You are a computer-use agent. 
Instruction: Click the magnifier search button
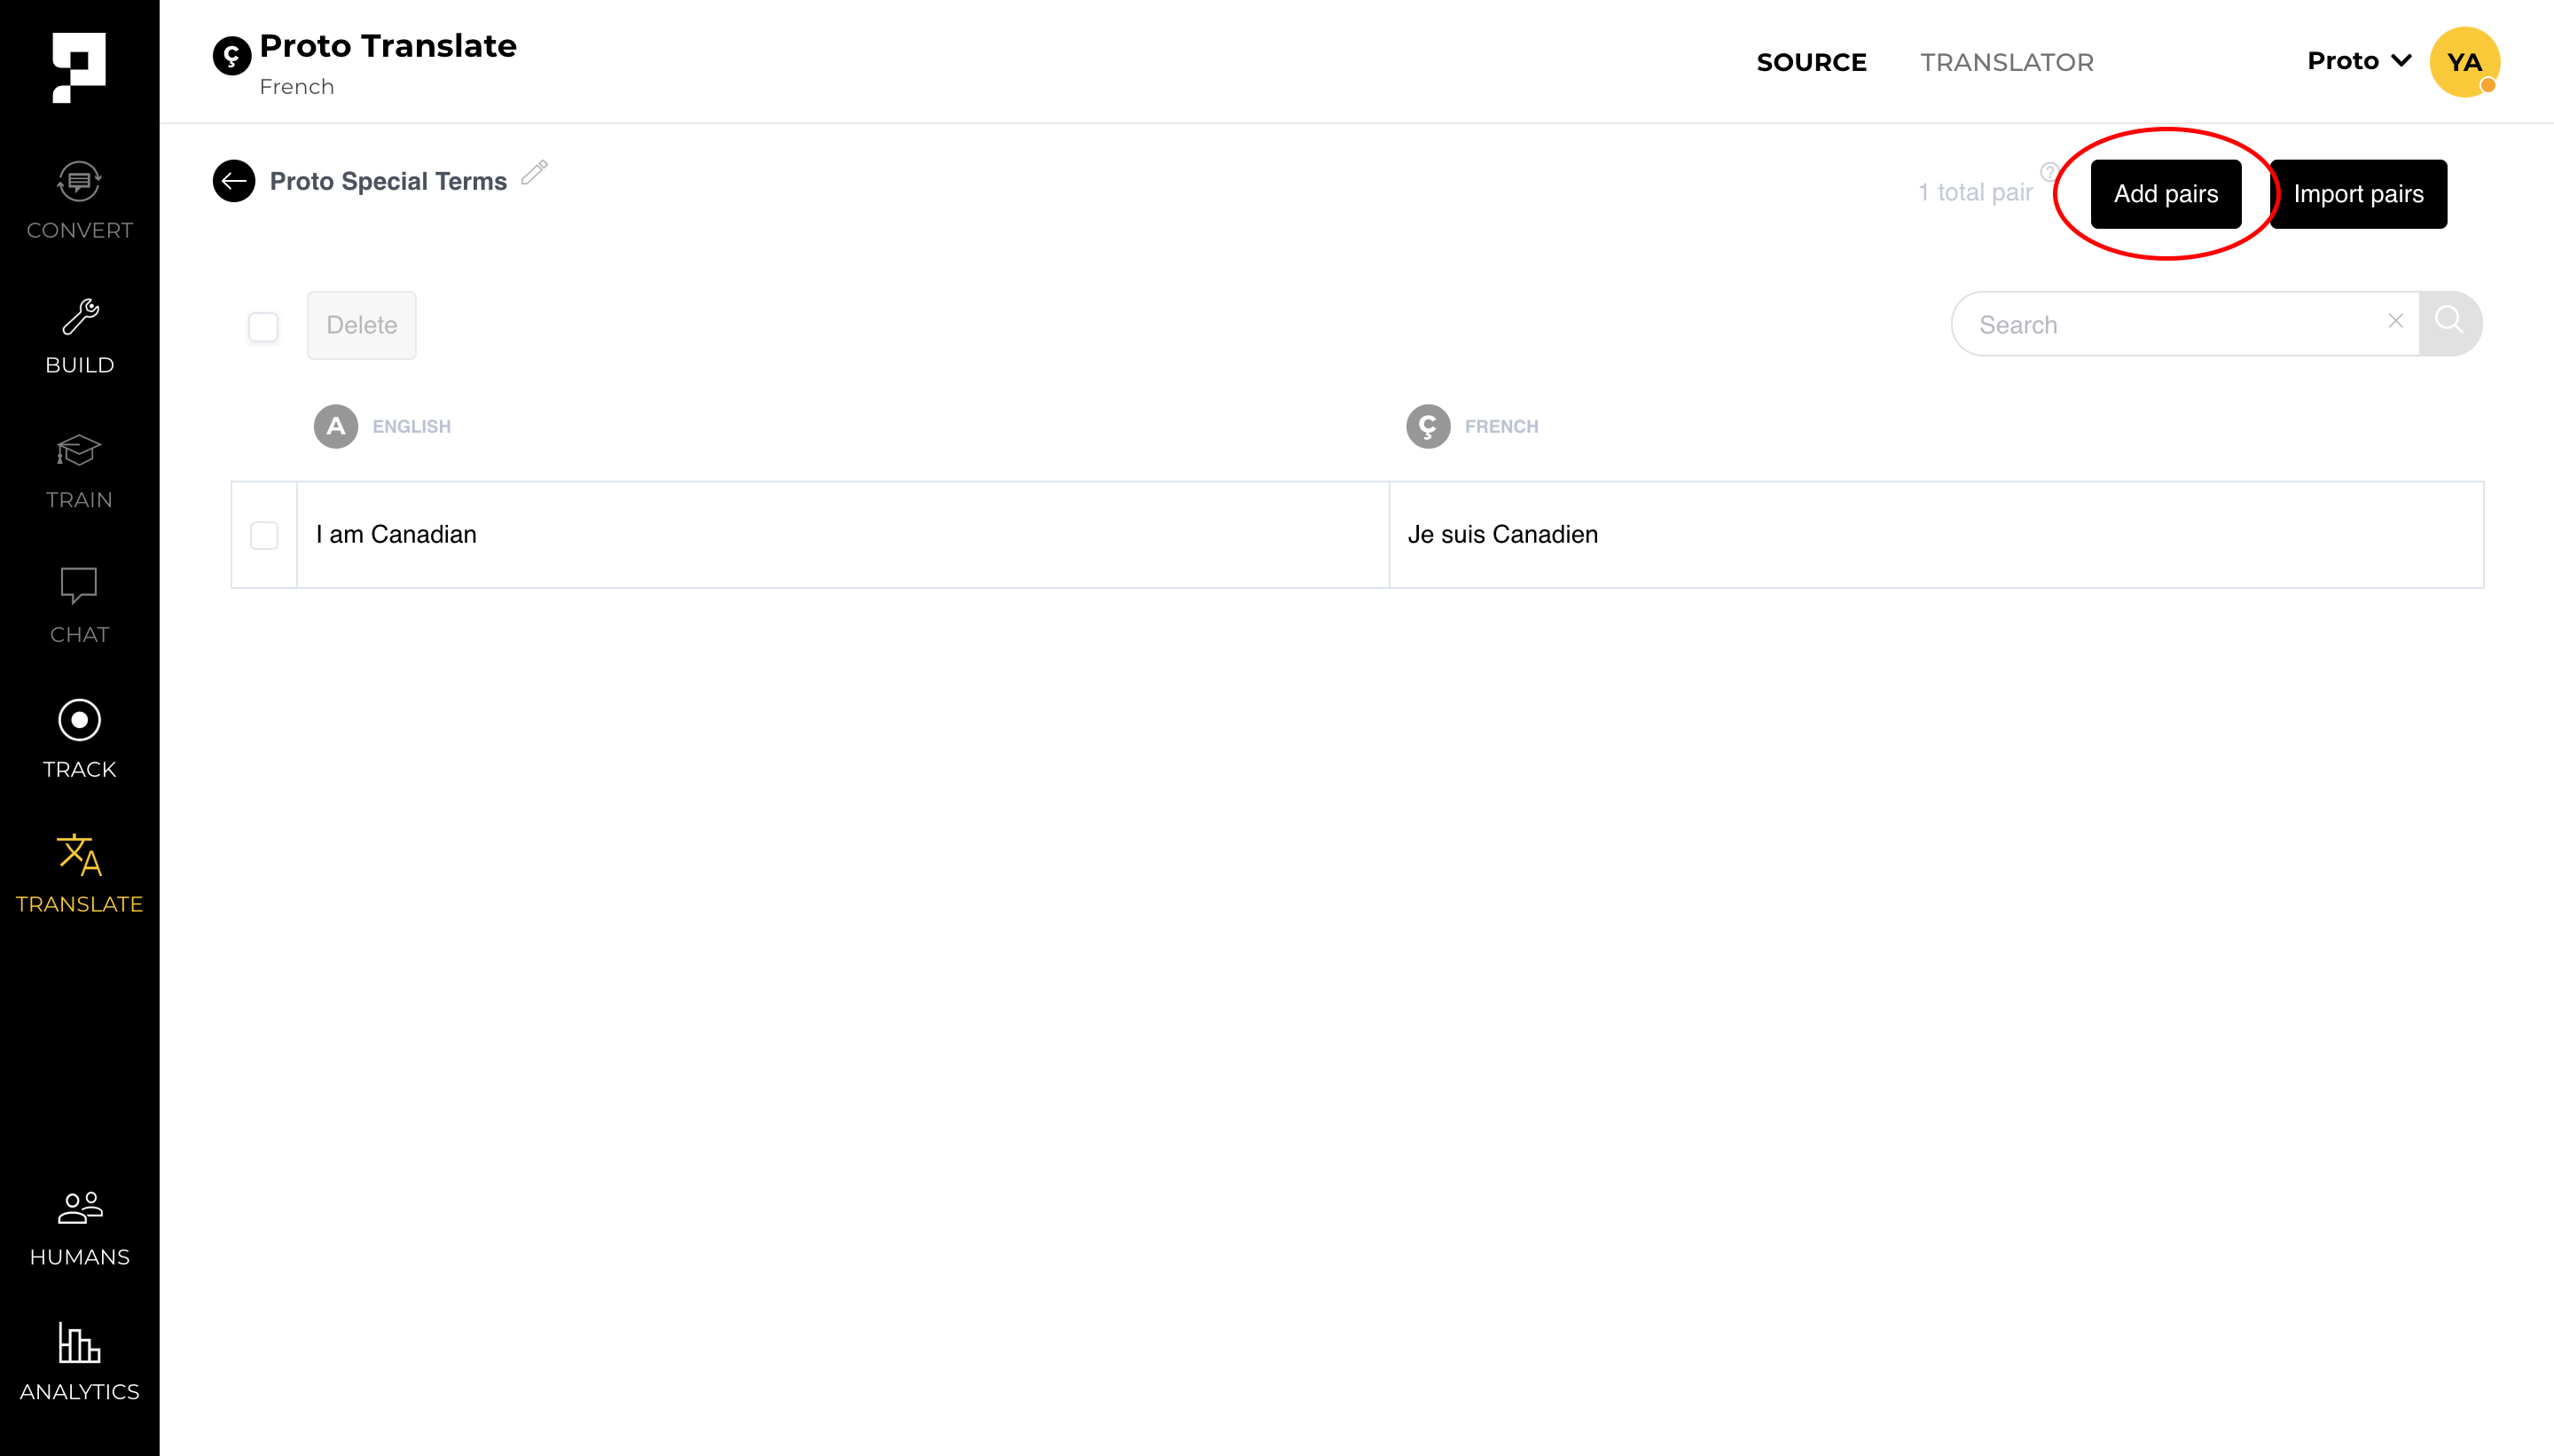[2449, 323]
